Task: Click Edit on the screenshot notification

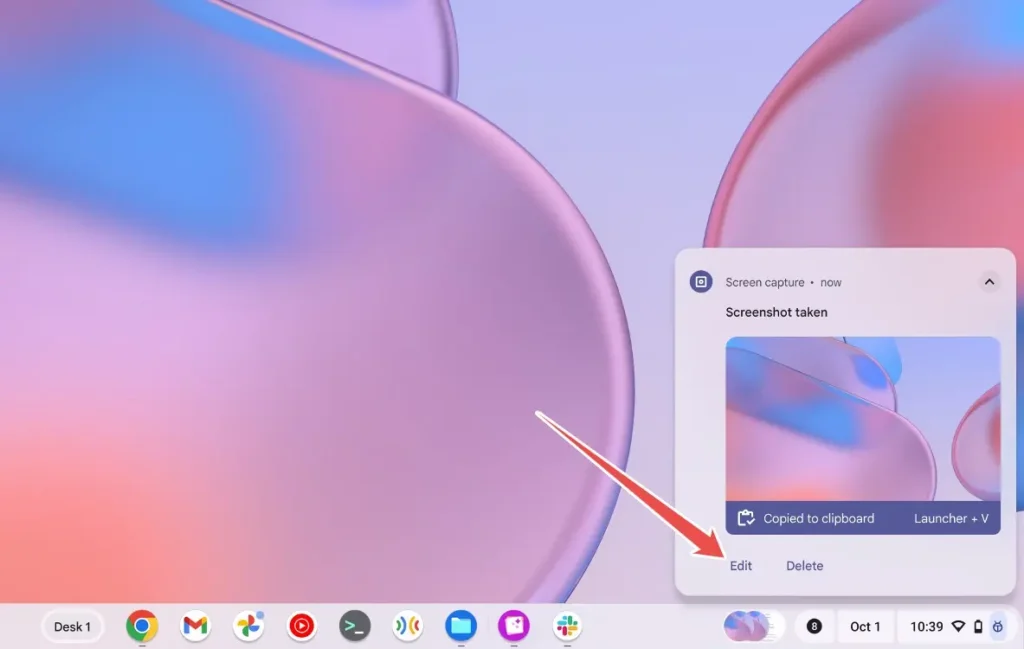Action: (x=740, y=566)
